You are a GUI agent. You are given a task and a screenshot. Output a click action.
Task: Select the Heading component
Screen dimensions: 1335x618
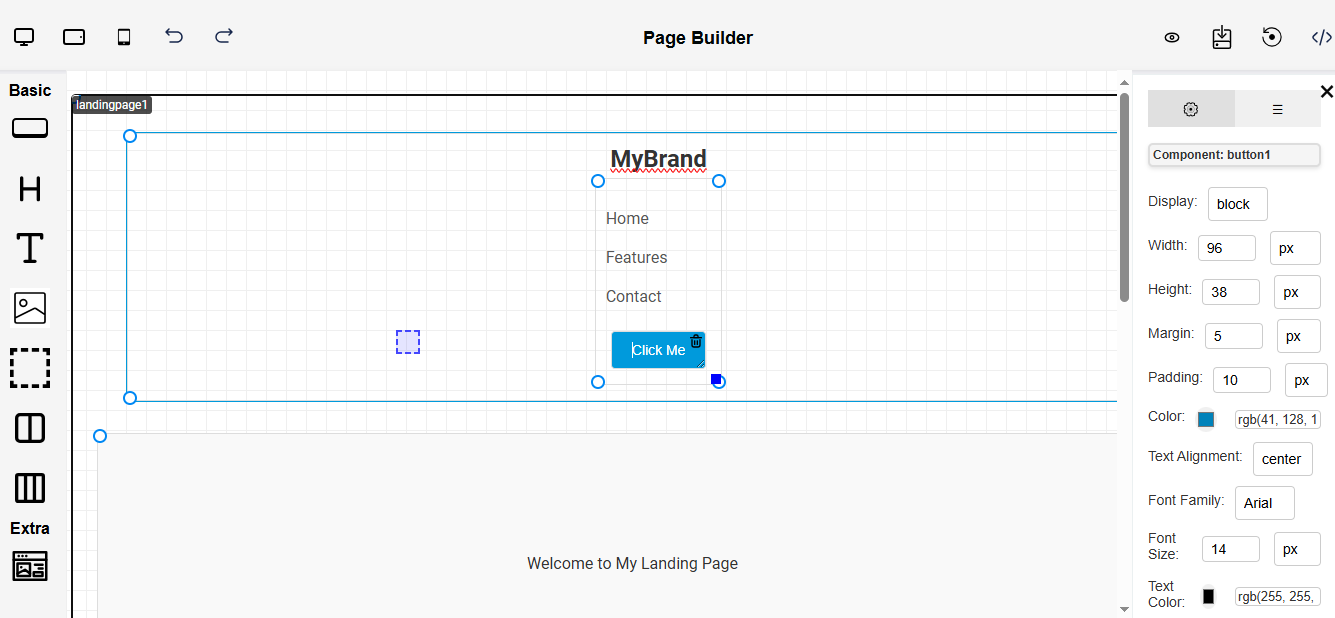[30, 188]
